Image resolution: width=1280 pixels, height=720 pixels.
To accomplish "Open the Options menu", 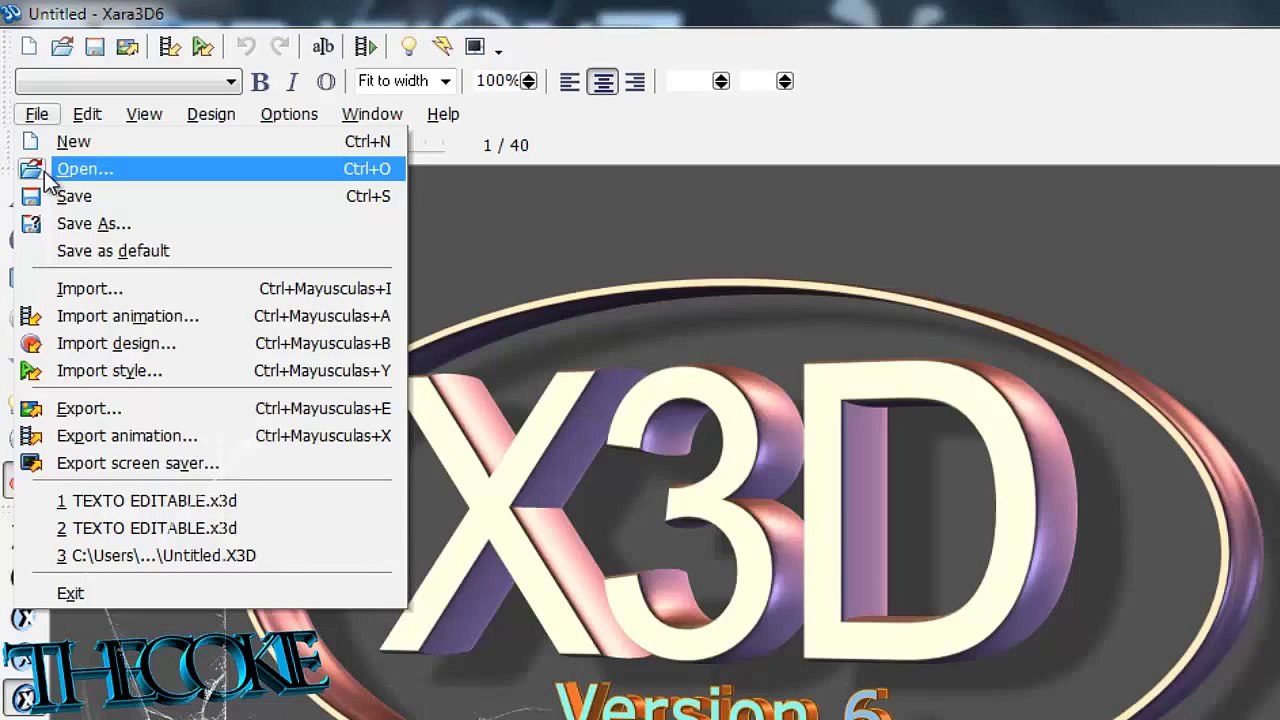I will point(289,114).
